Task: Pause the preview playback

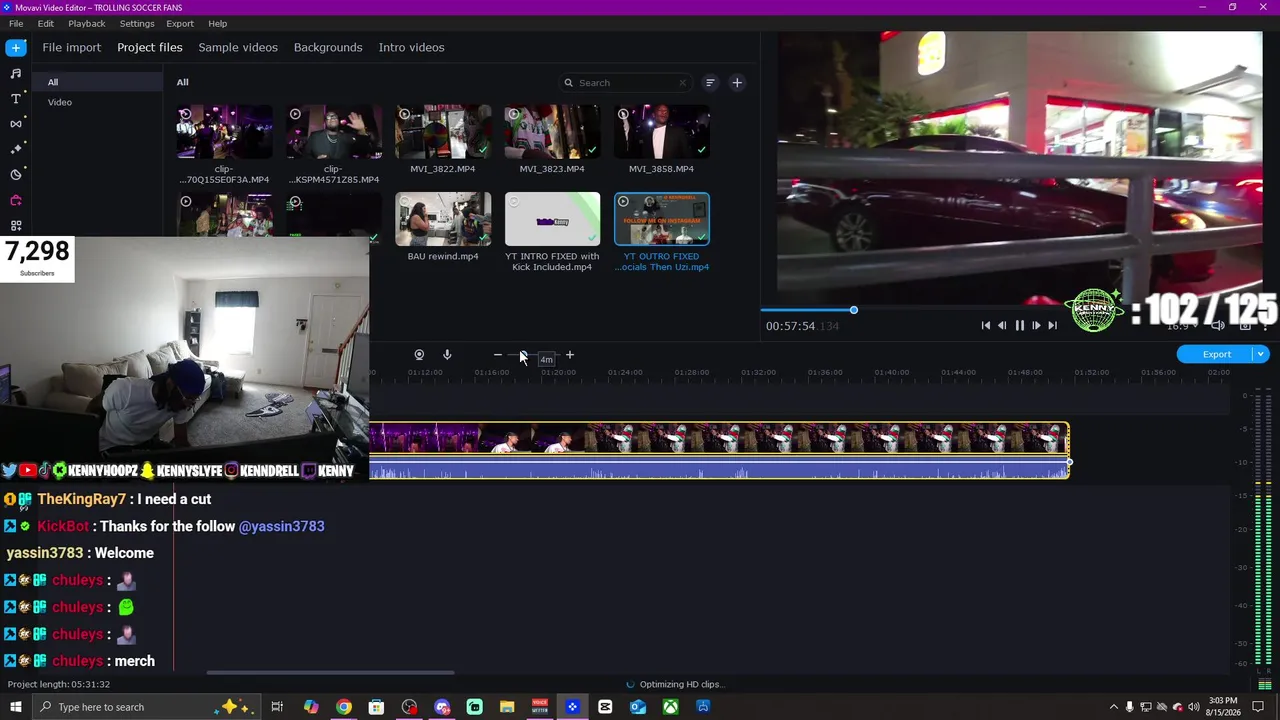Action: tap(1019, 325)
